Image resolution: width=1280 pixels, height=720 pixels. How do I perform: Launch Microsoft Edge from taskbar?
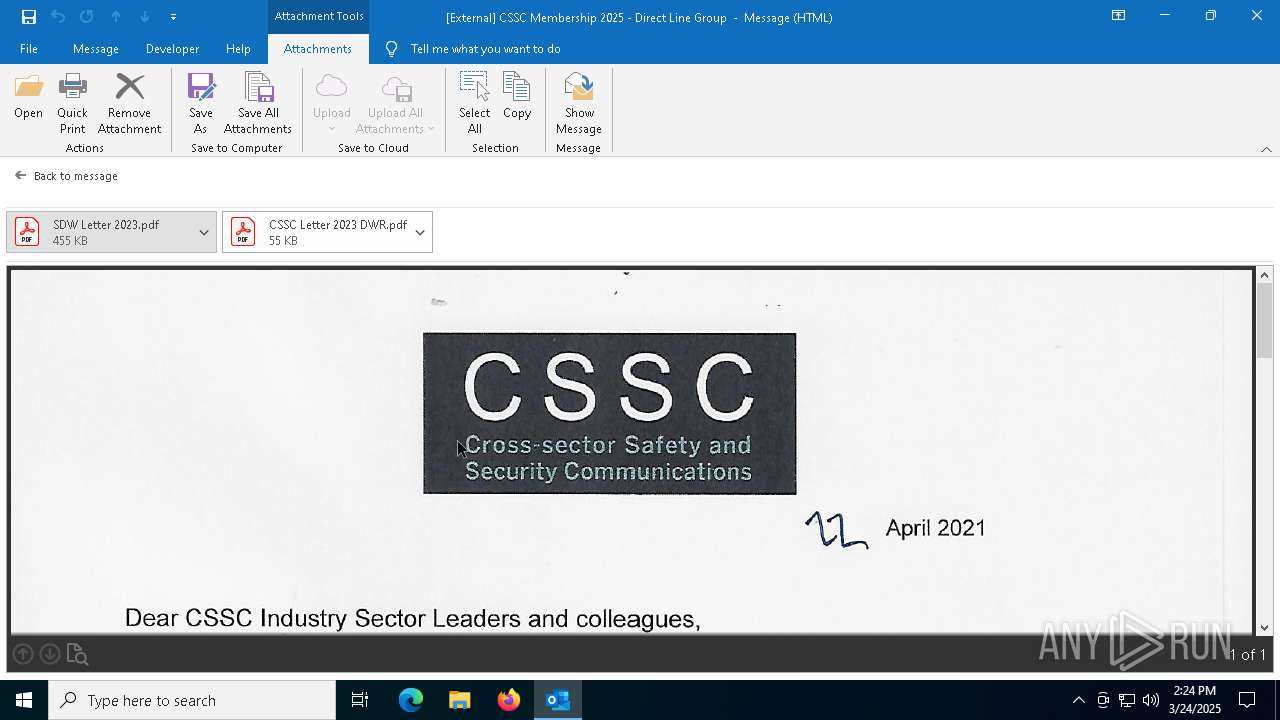[x=411, y=700]
